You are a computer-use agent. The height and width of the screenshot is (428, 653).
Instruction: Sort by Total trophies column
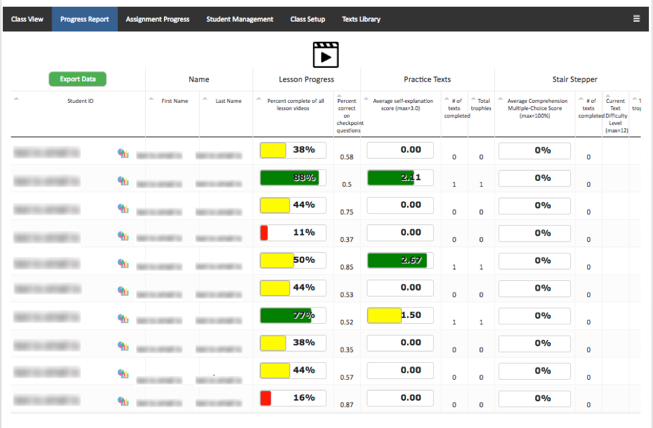[x=474, y=99]
